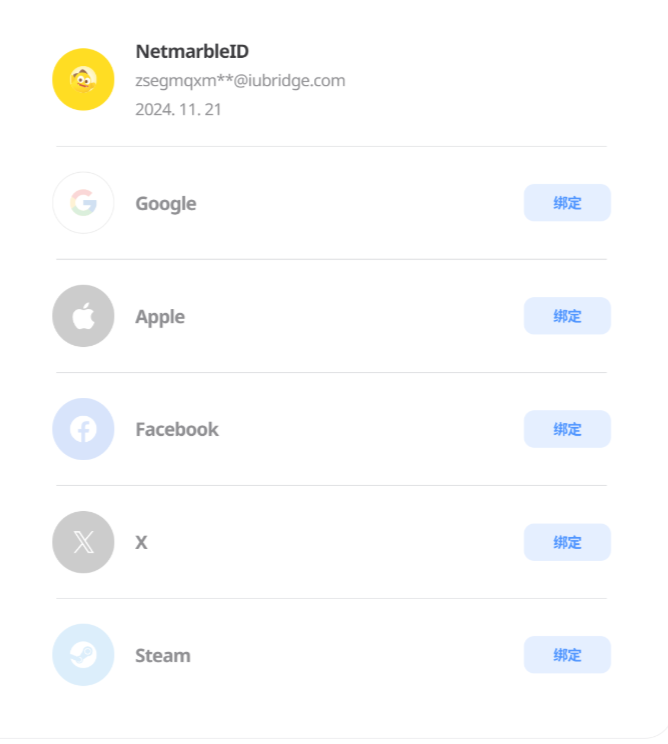668x744 pixels.
Task: Click the 2024. 11. 21 date text
Action: pos(178,109)
